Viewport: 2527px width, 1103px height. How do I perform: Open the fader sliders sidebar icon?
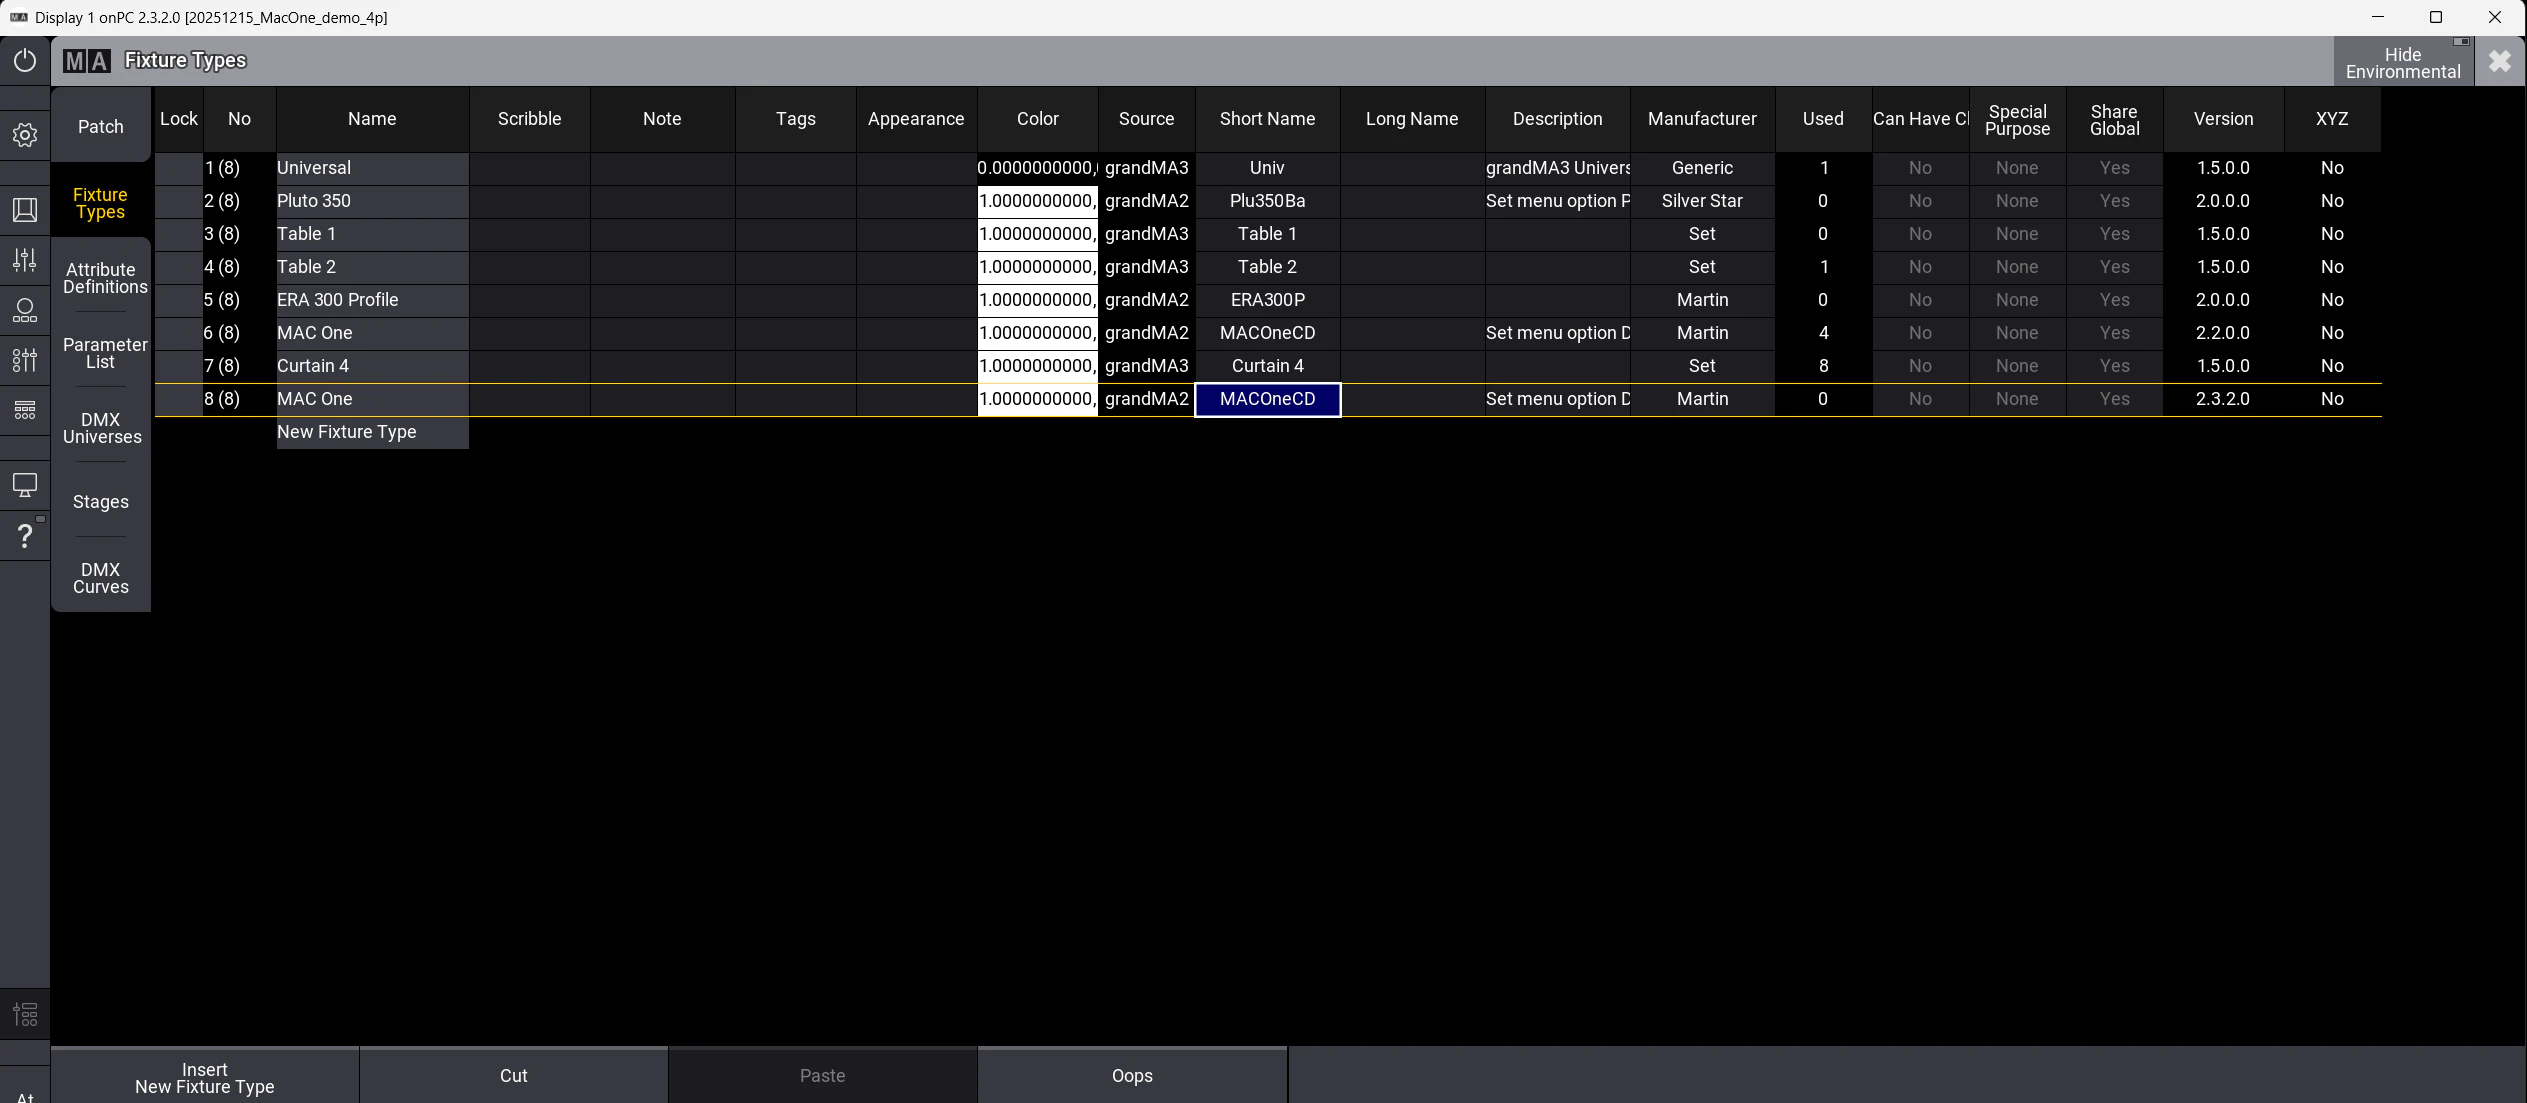25,260
